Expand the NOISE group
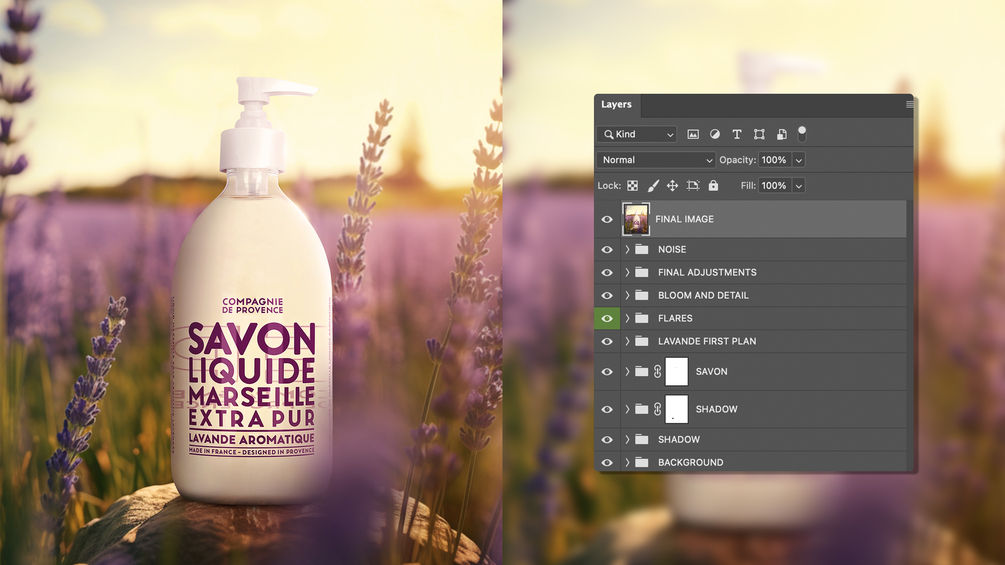The width and height of the screenshot is (1005, 565). pyautogui.click(x=627, y=249)
